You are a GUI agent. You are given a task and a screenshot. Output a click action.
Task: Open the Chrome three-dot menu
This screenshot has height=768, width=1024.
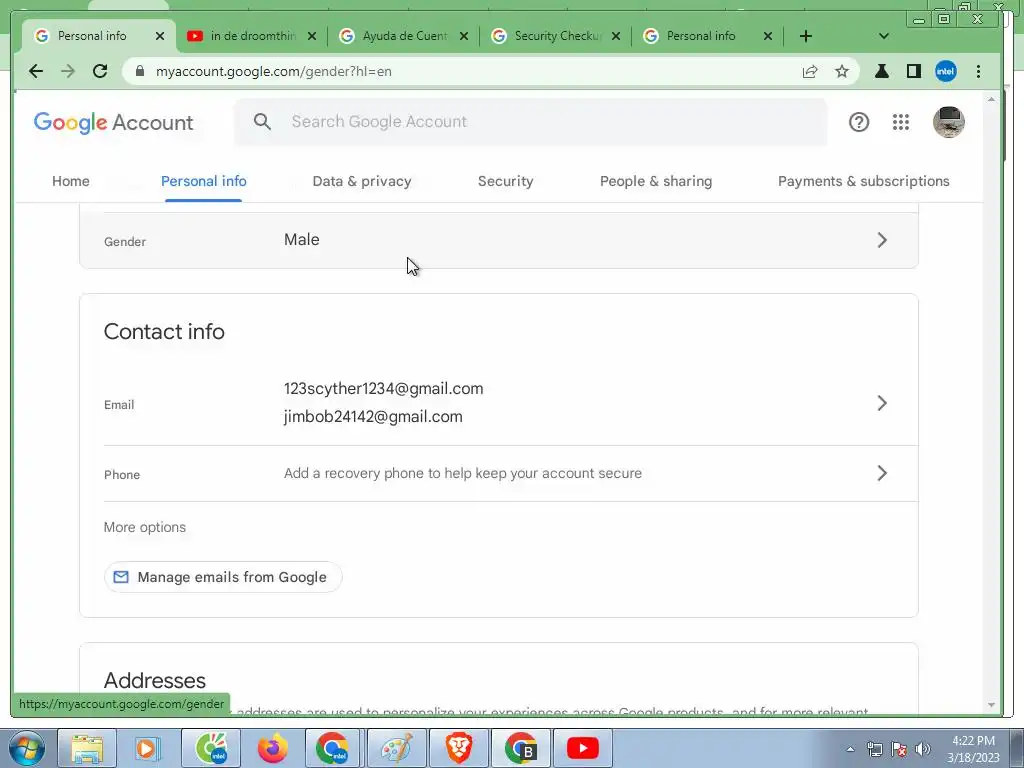tap(978, 71)
